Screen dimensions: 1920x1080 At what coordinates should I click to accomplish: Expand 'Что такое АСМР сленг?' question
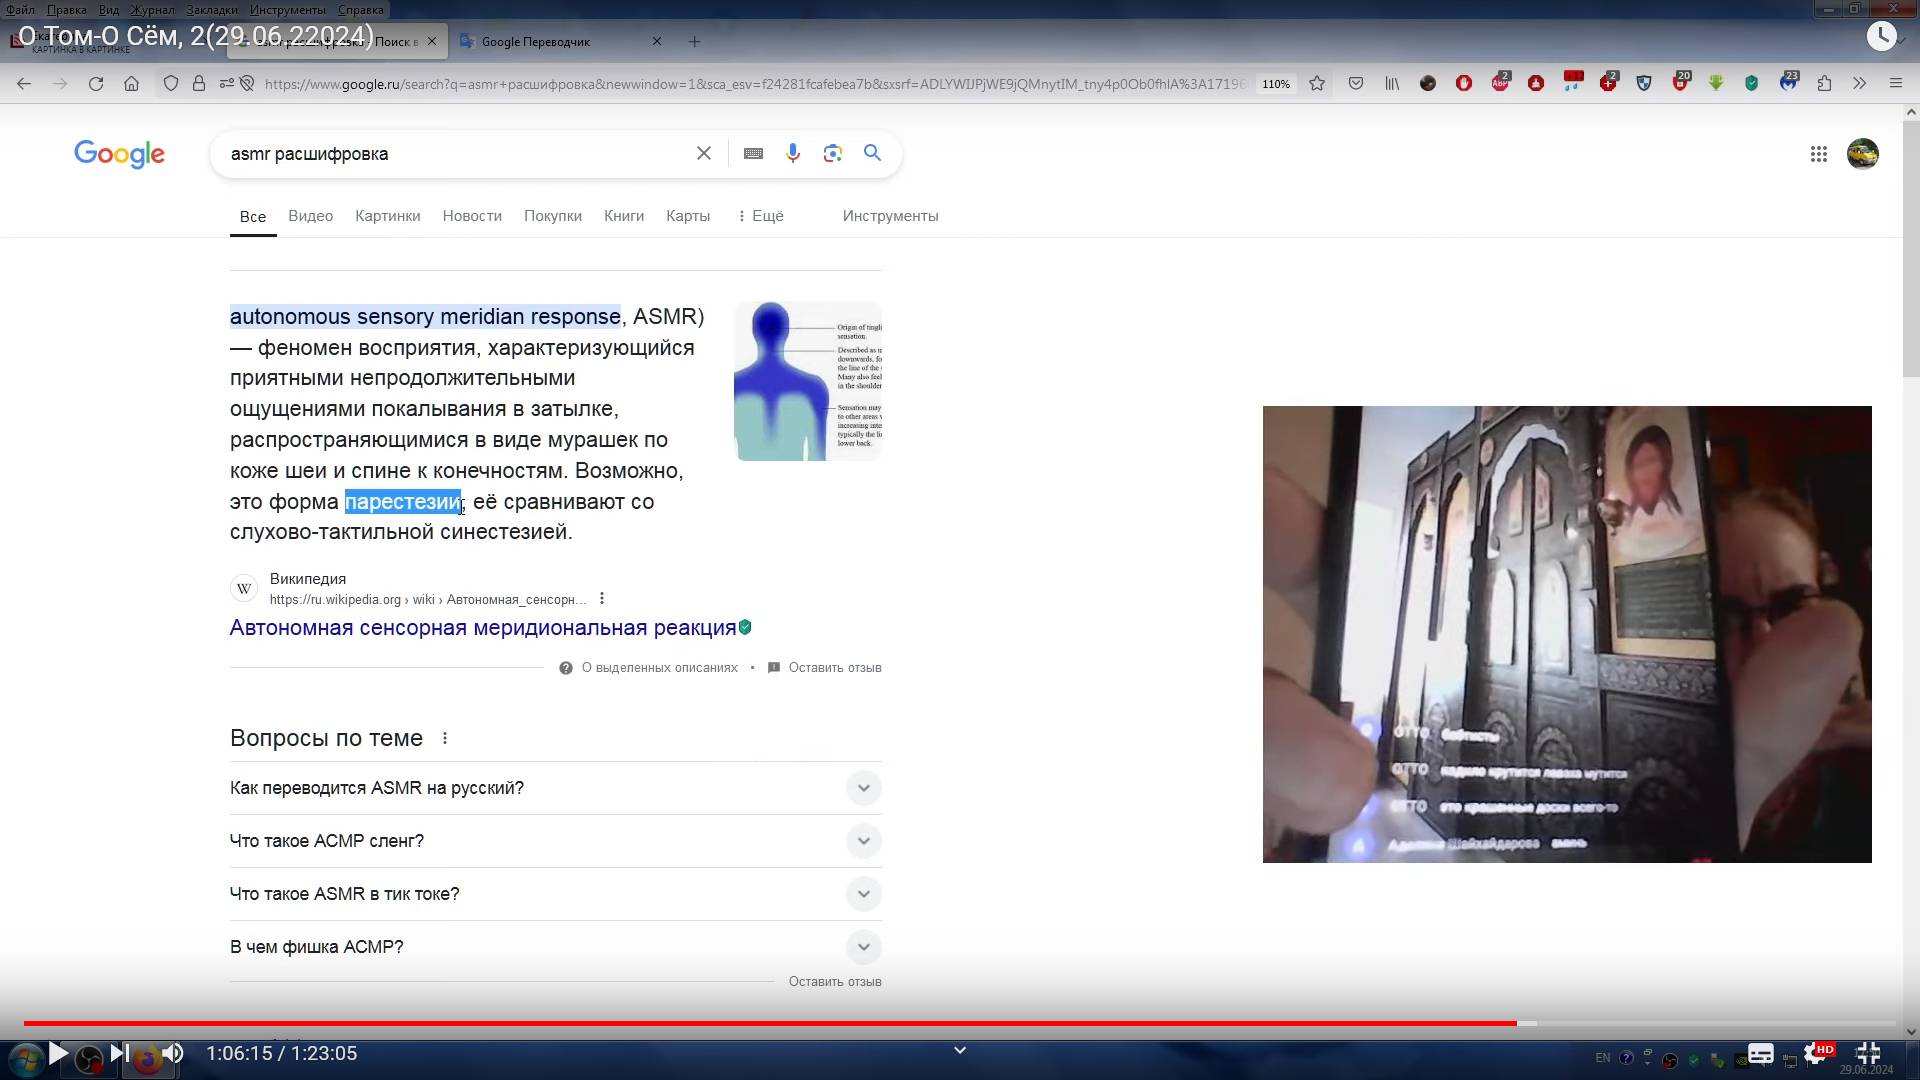tap(863, 841)
